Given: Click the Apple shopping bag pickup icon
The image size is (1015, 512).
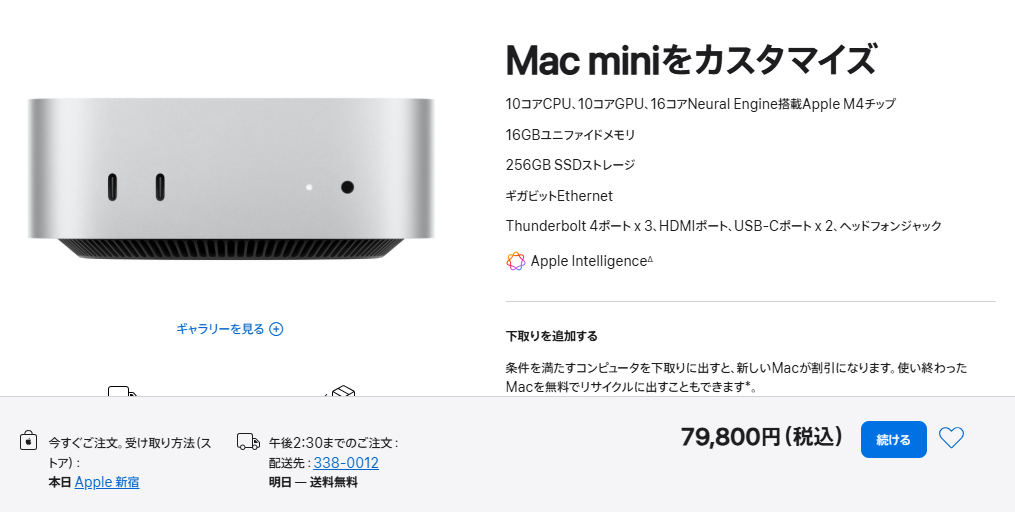Looking at the screenshot, I should pyautogui.click(x=29, y=441).
